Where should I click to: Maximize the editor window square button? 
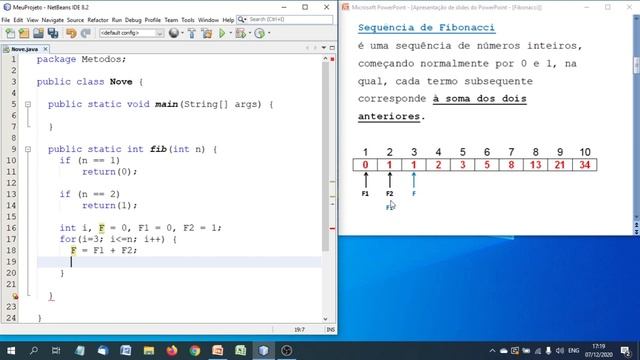click(332, 48)
